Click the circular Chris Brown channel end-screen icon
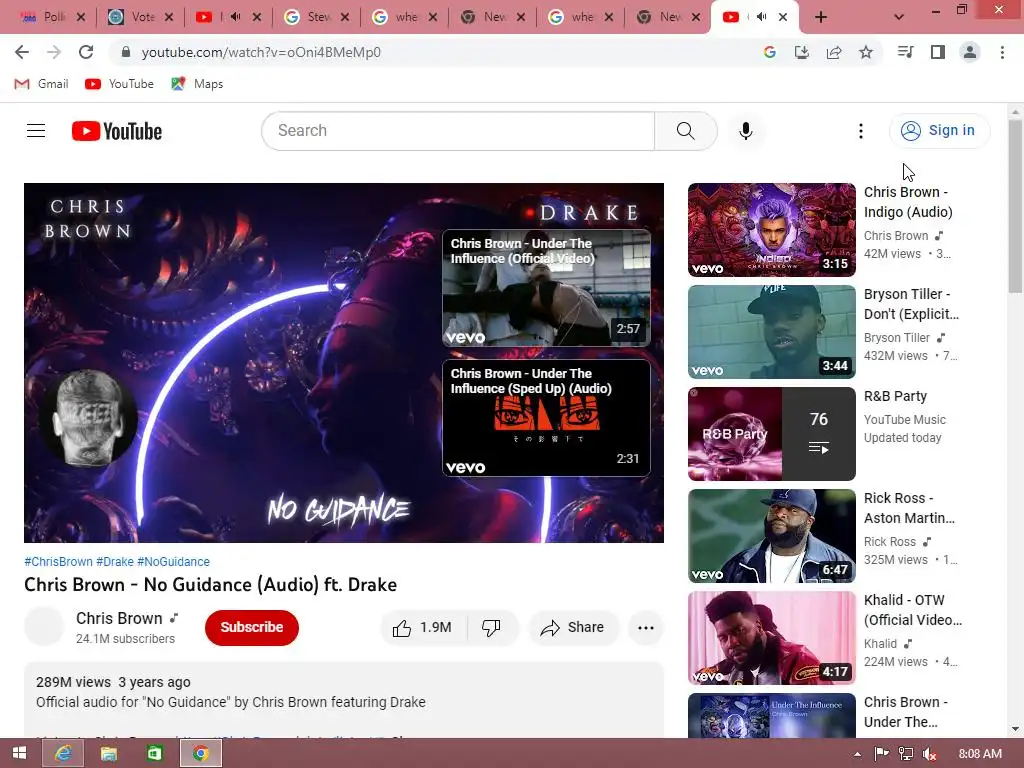1024x768 pixels. tap(88, 418)
